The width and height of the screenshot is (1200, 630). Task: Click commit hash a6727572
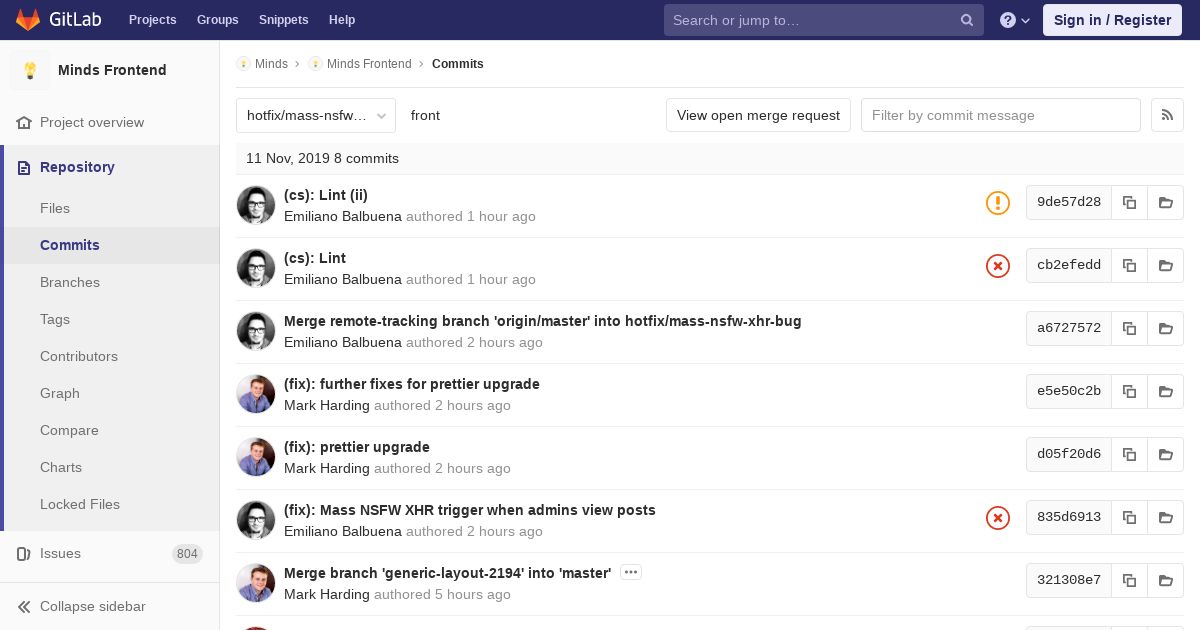pyautogui.click(x=1069, y=328)
